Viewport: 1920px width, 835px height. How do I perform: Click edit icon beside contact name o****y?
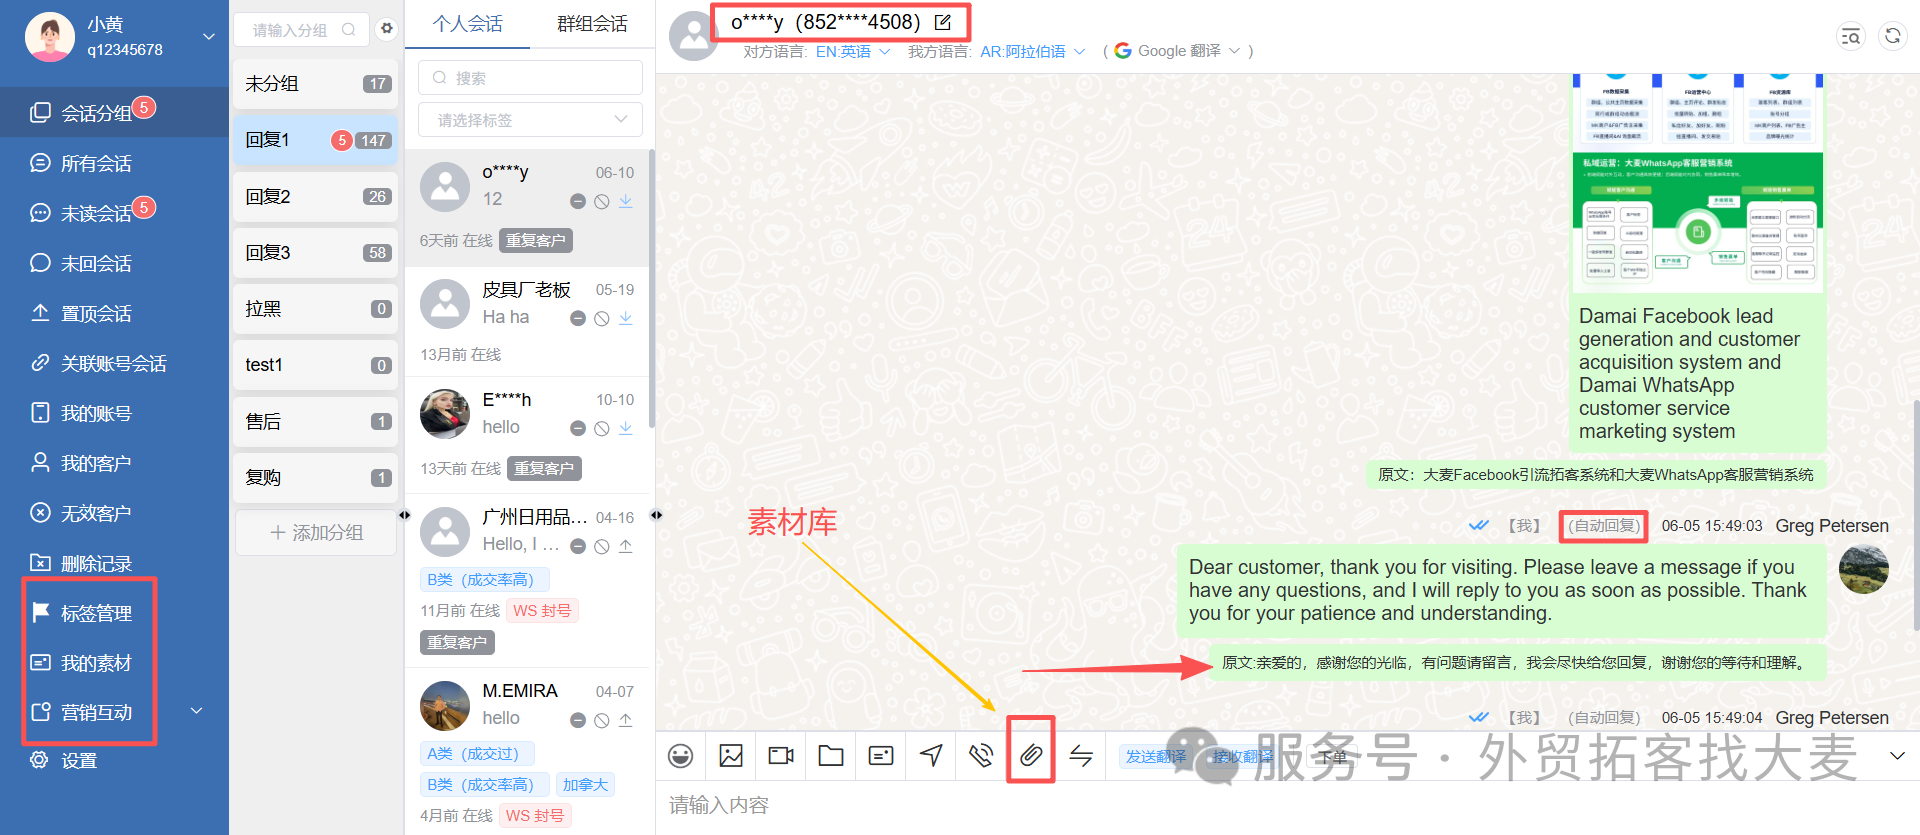(x=943, y=22)
